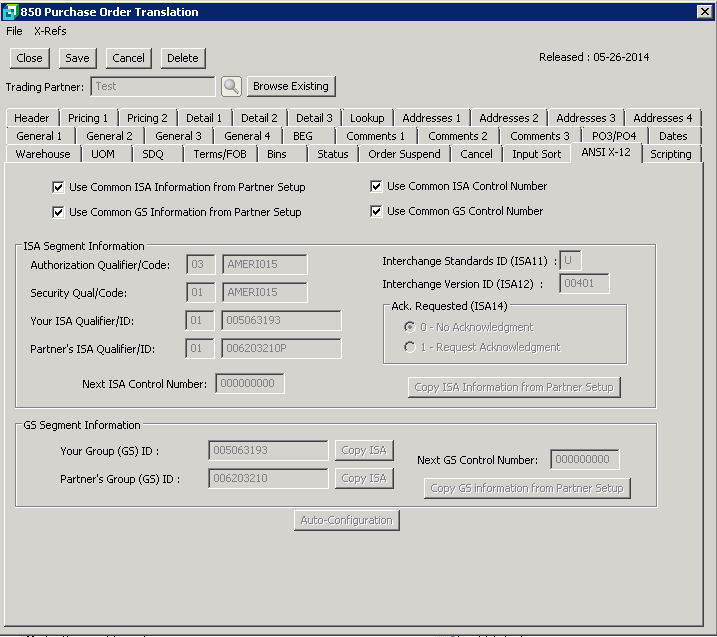Toggle Use Common ISA Information from Partner Setup
The width and height of the screenshot is (717, 637).
58,187
